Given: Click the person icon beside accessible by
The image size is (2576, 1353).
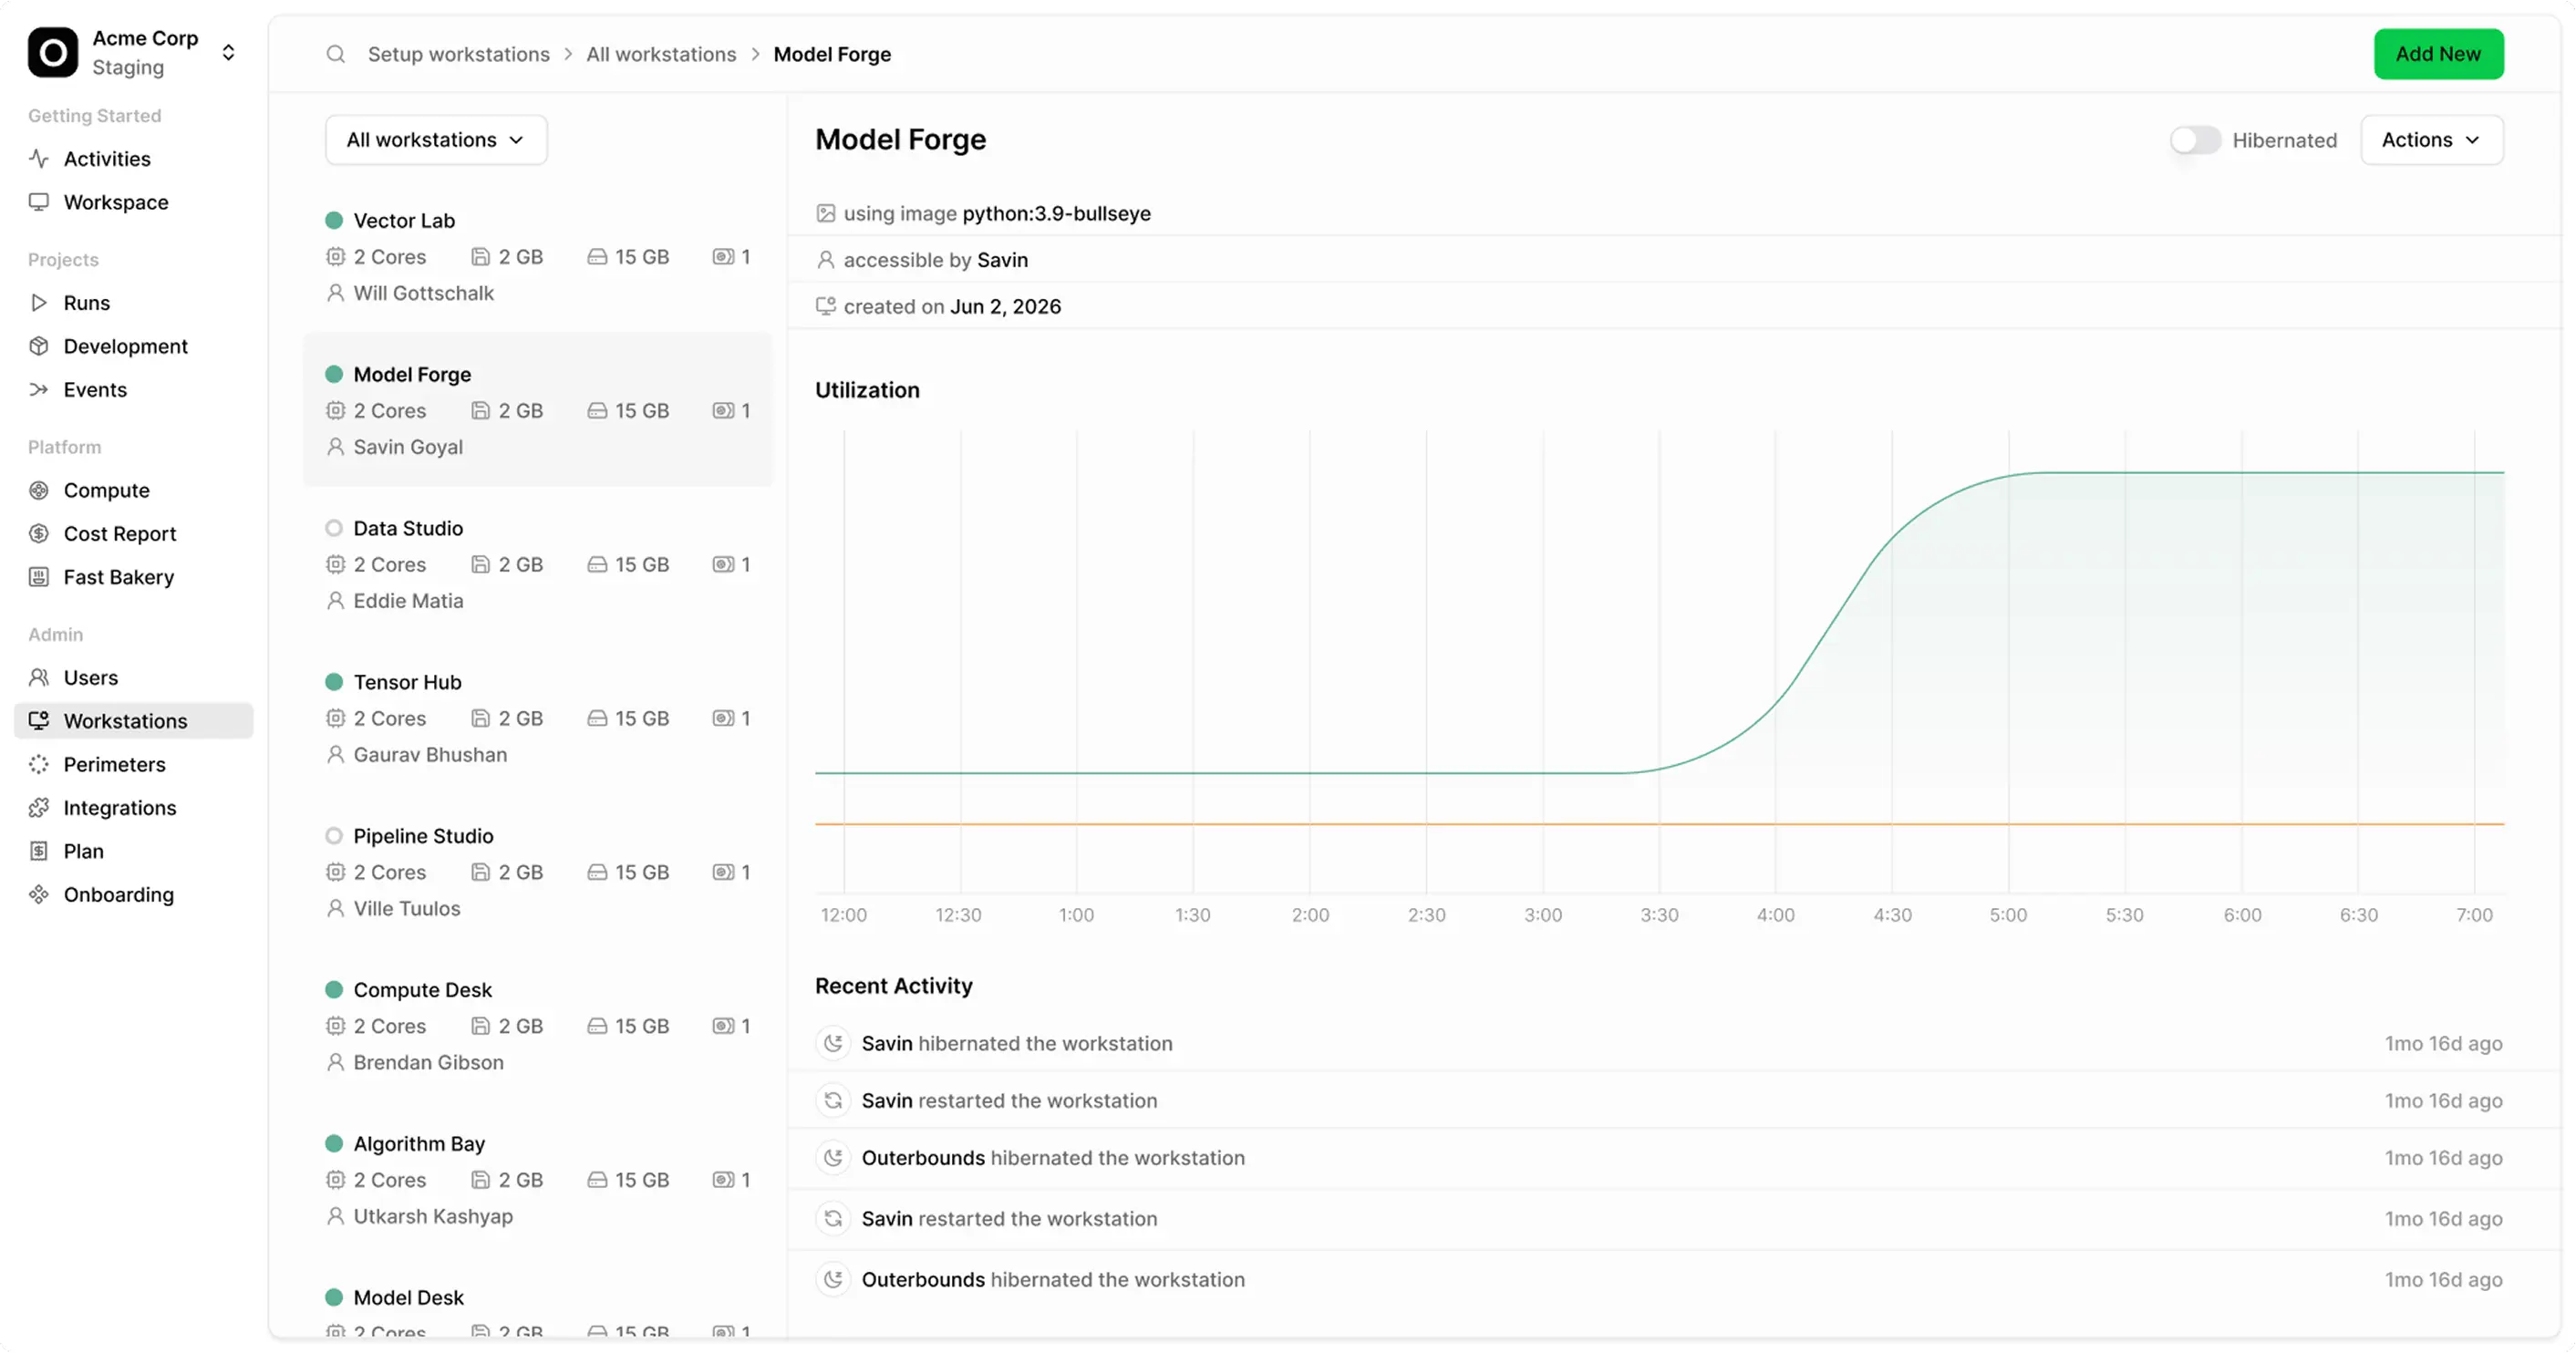Looking at the screenshot, I should pyautogui.click(x=826, y=260).
